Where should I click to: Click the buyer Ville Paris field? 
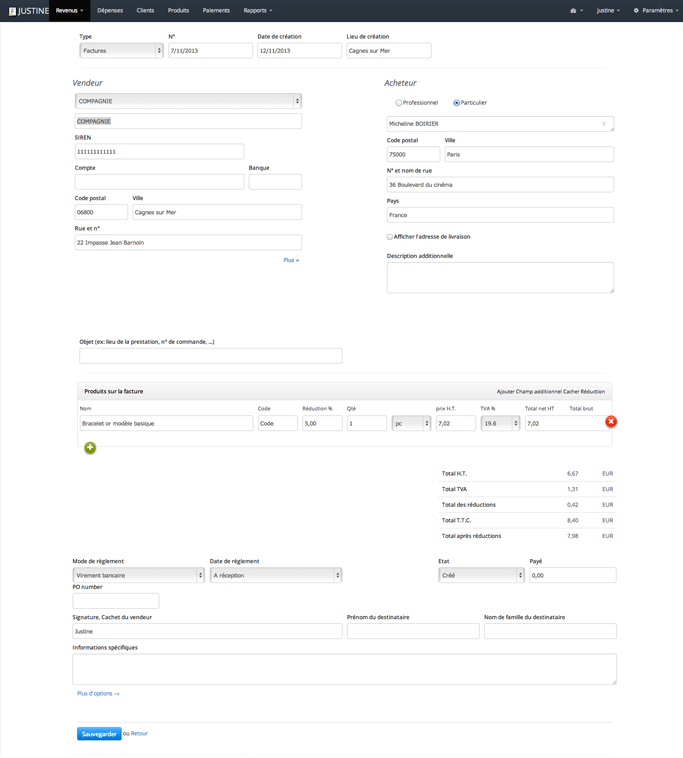tap(529, 154)
